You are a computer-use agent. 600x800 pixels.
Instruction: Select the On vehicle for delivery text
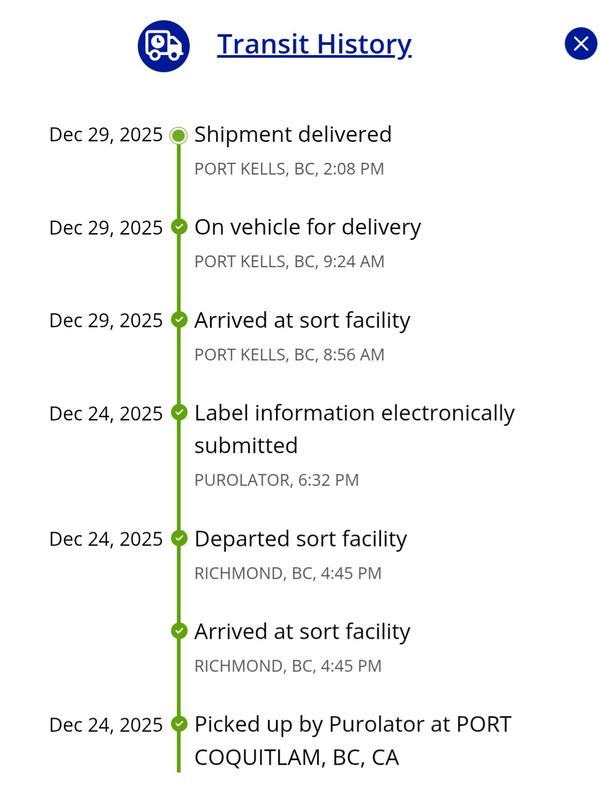point(308,227)
